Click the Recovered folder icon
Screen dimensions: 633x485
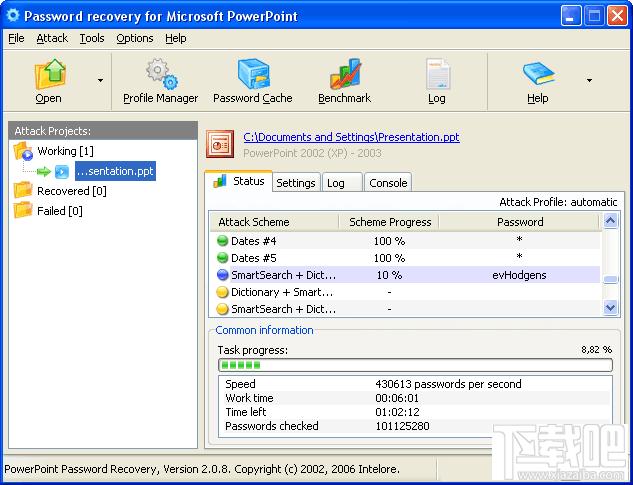coord(23,190)
